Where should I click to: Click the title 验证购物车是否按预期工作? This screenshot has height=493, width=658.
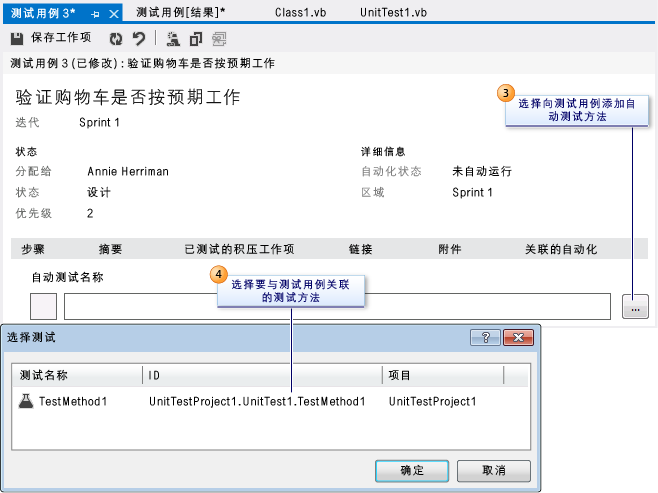[x=128, y=97]
